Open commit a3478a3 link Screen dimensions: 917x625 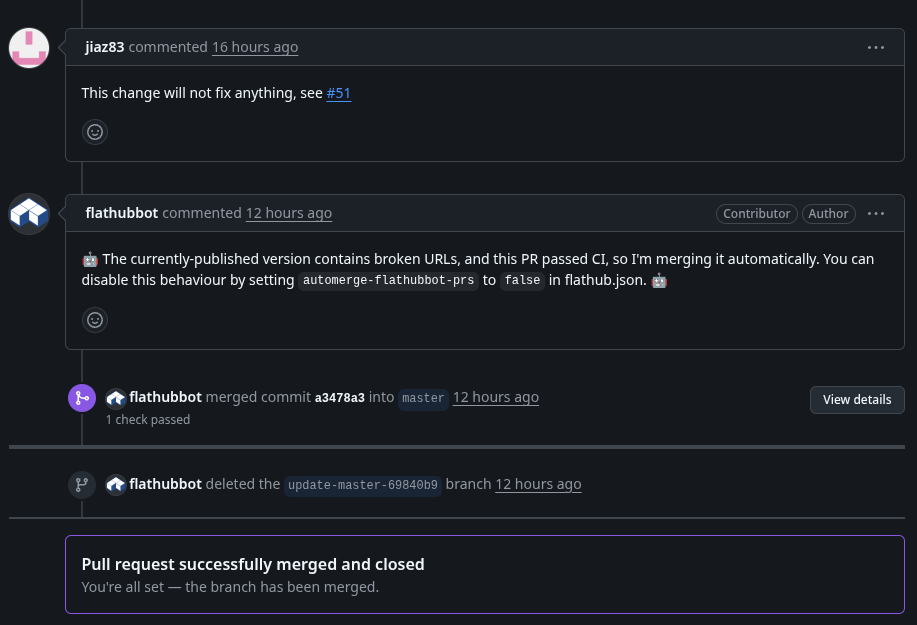(340, 398)
